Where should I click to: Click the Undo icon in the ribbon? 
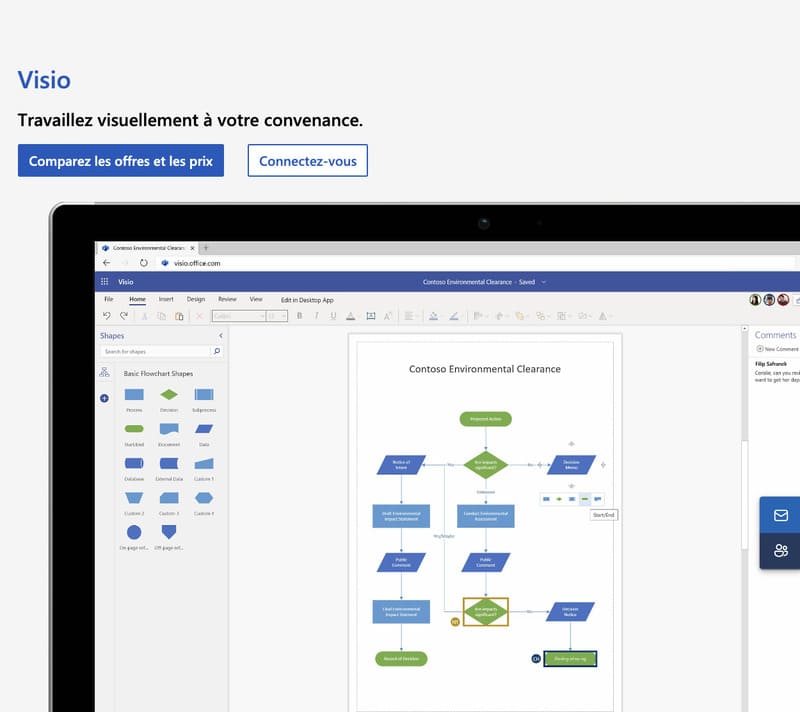107,316
